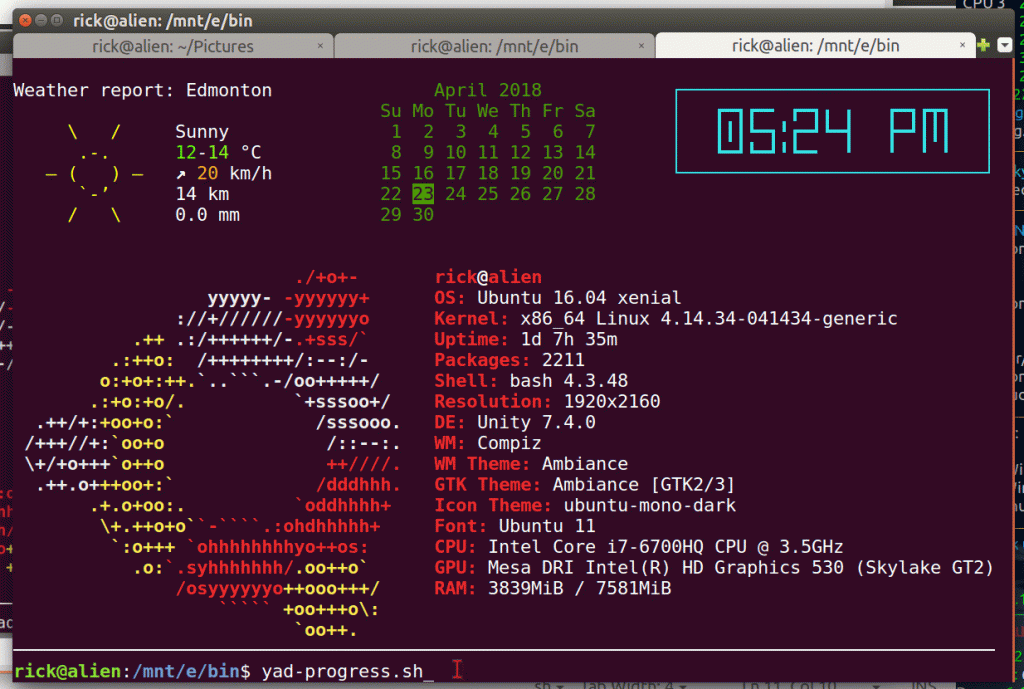The image size is (1024, 689).
Task: Toggle the INS insert mode indicator
Action: pyautogui.click(x=920, y=686)
